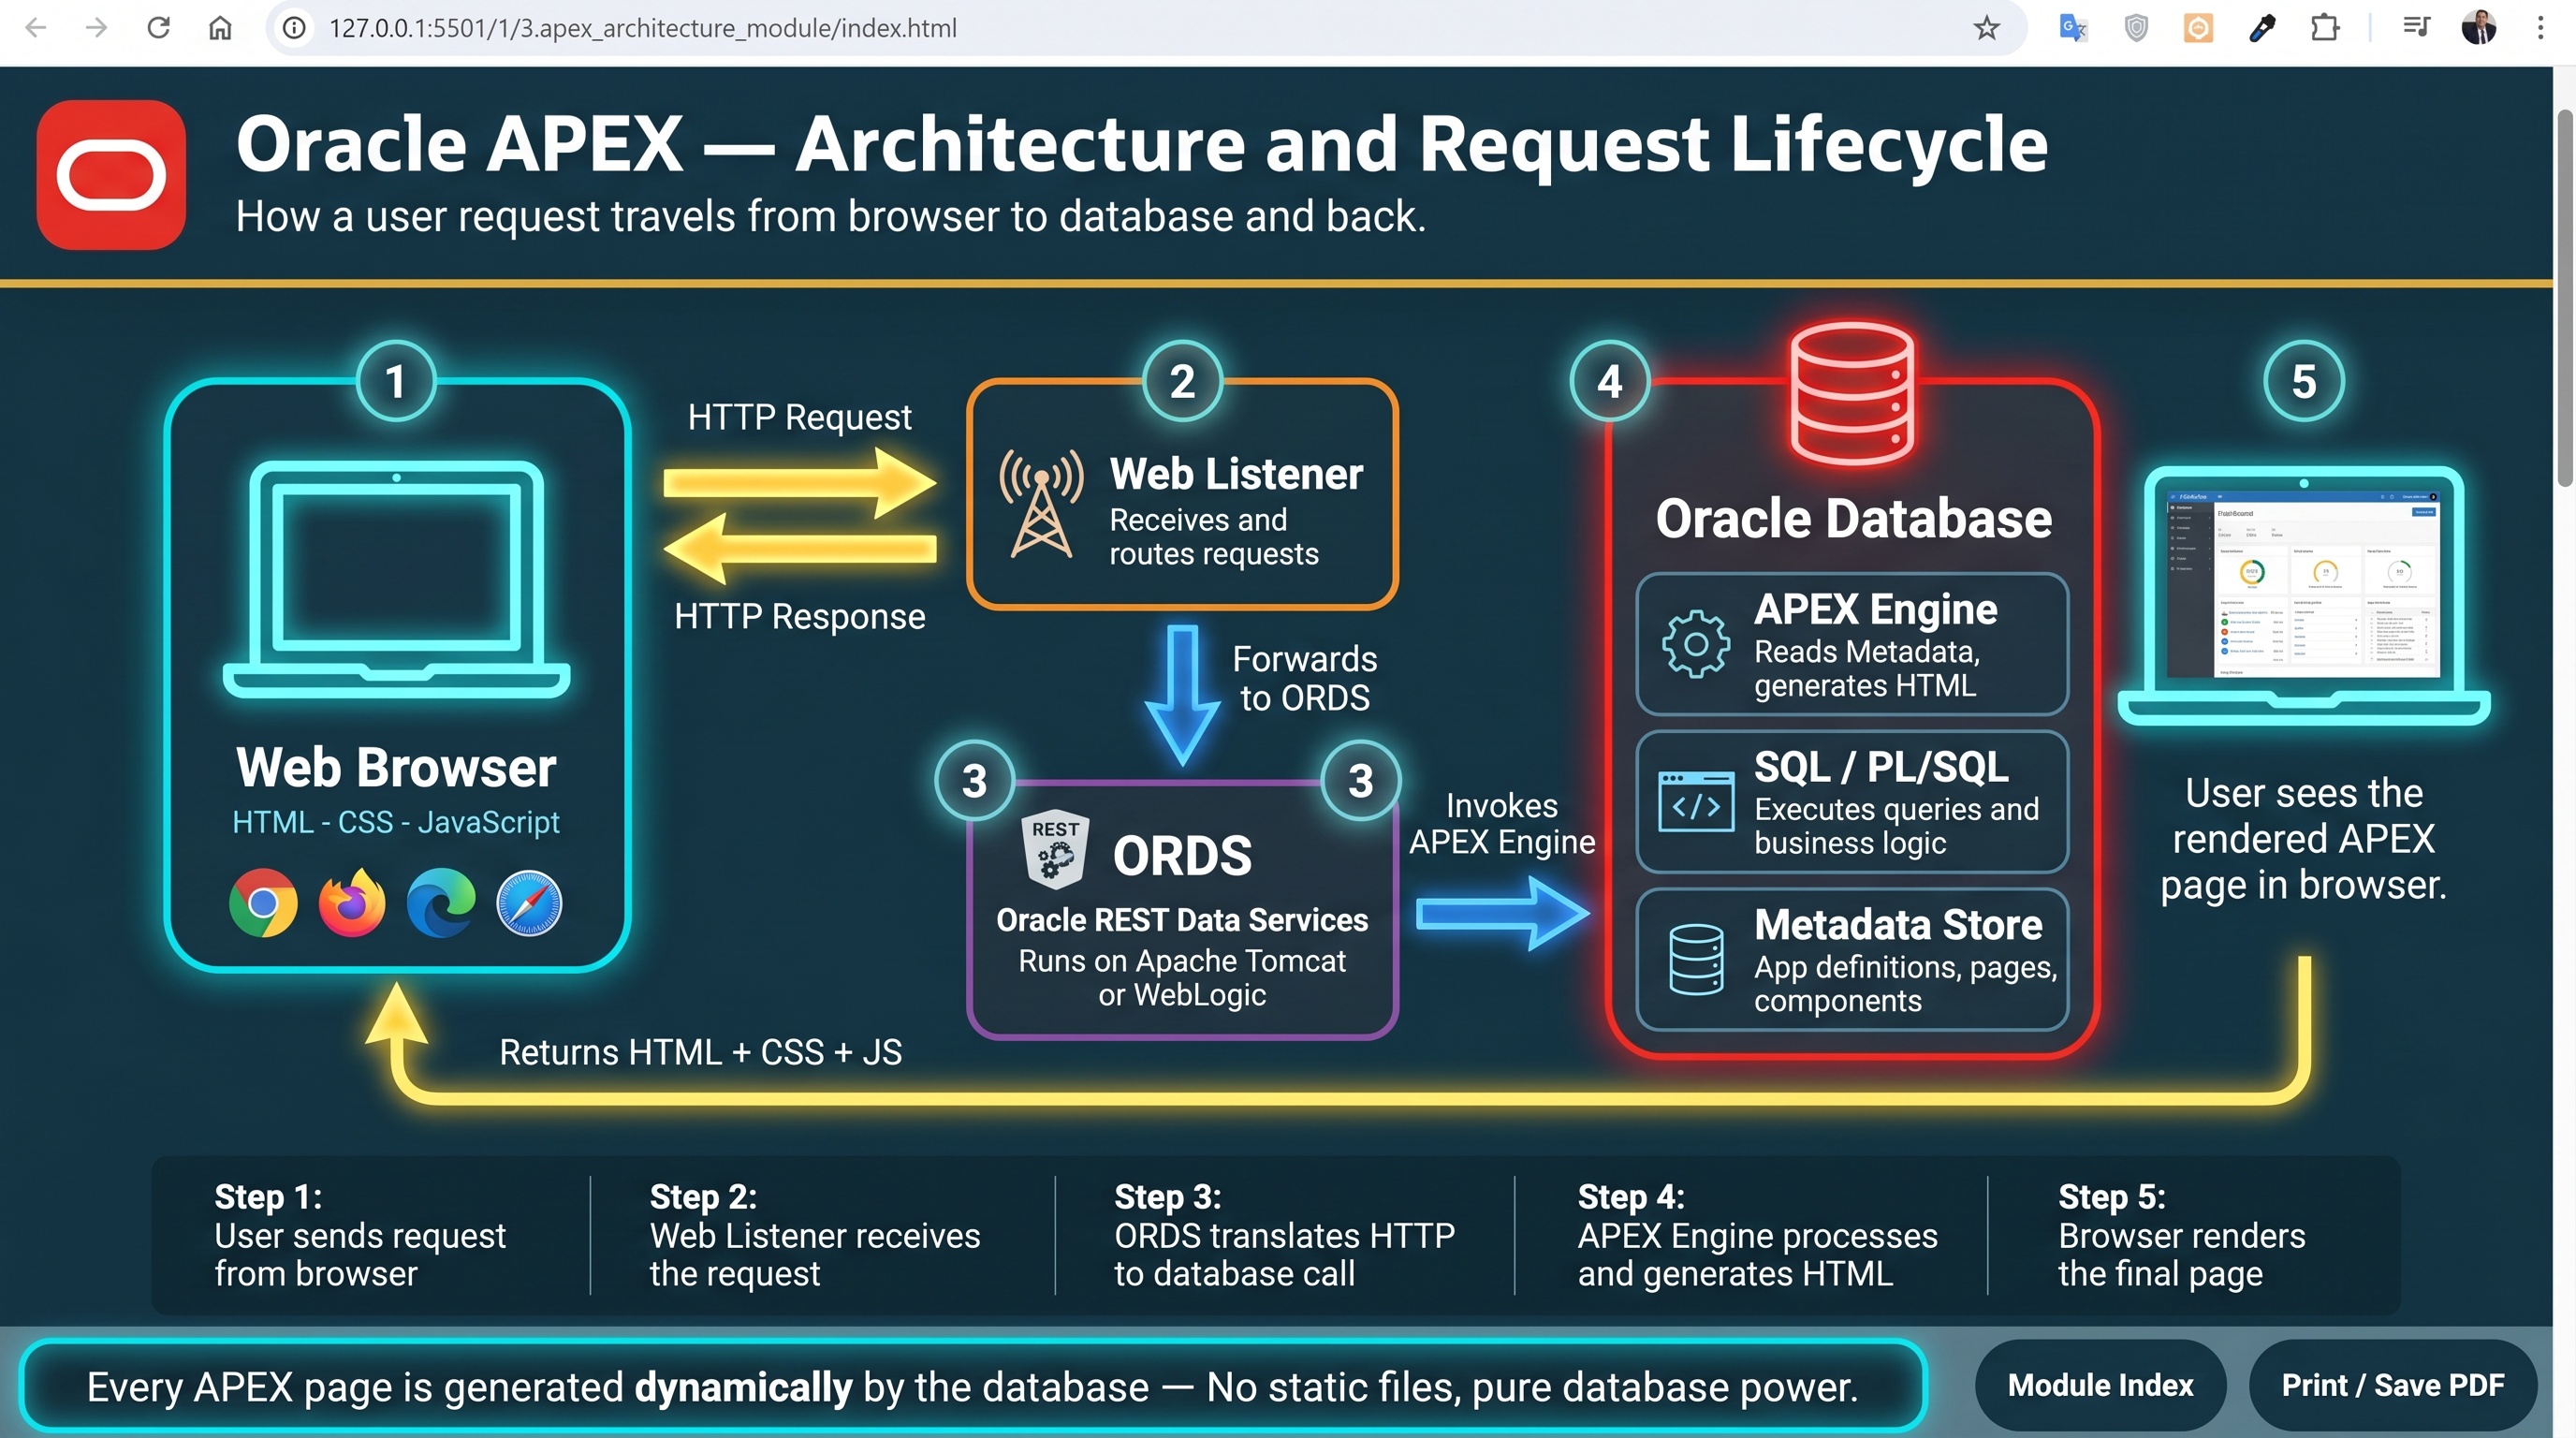This screenshot has height=1438, width=2576.
Task: Click the 'SQL / PL/SQL' card title
Action: (1880, 767)
